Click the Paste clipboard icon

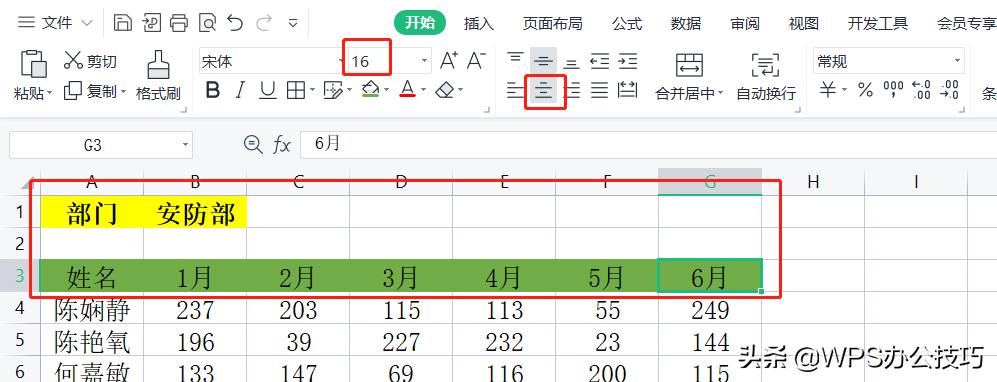pos(34,64)
